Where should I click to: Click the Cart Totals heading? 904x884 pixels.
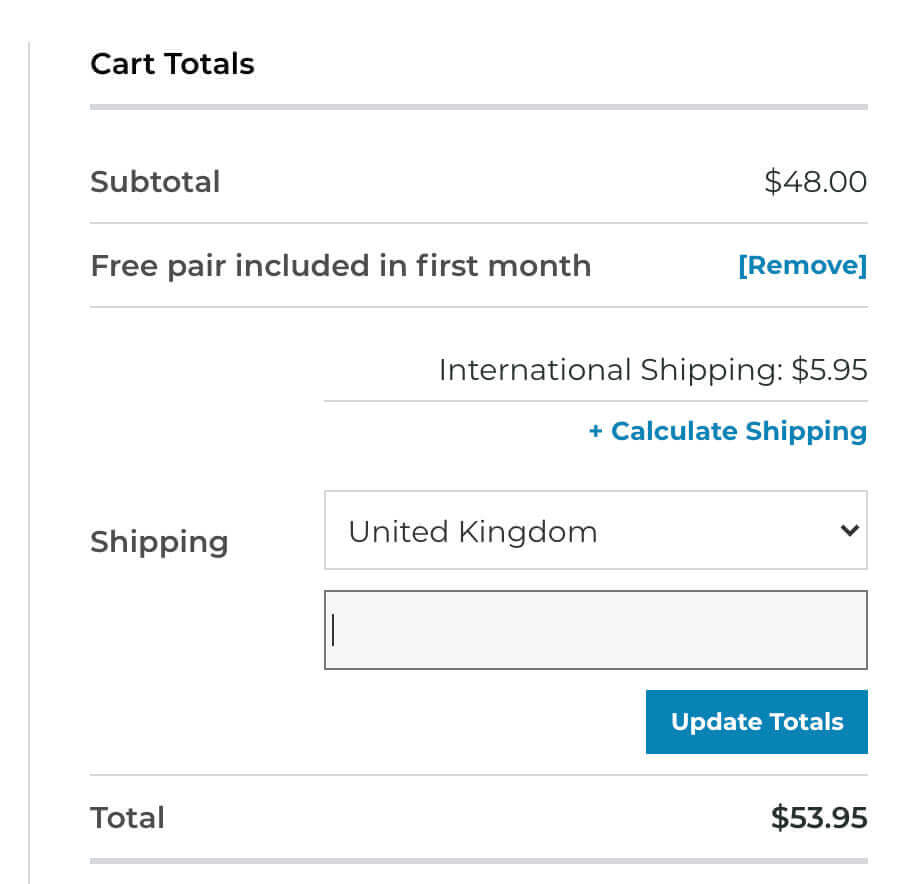click(x=172, y=63)
